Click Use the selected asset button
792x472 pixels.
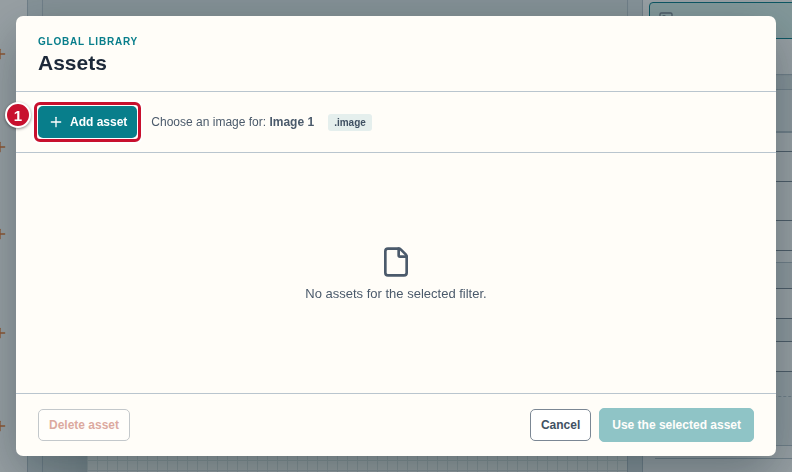tap(676, 425)
